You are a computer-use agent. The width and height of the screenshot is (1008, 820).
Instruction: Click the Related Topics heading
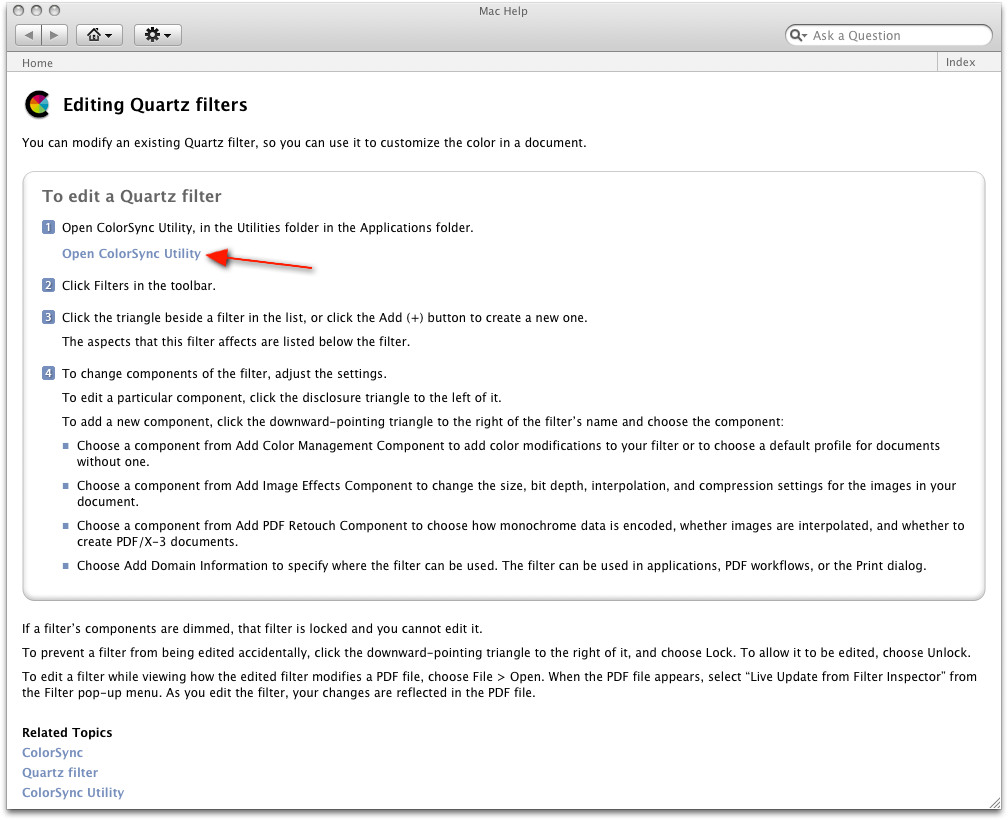(67, 733)
